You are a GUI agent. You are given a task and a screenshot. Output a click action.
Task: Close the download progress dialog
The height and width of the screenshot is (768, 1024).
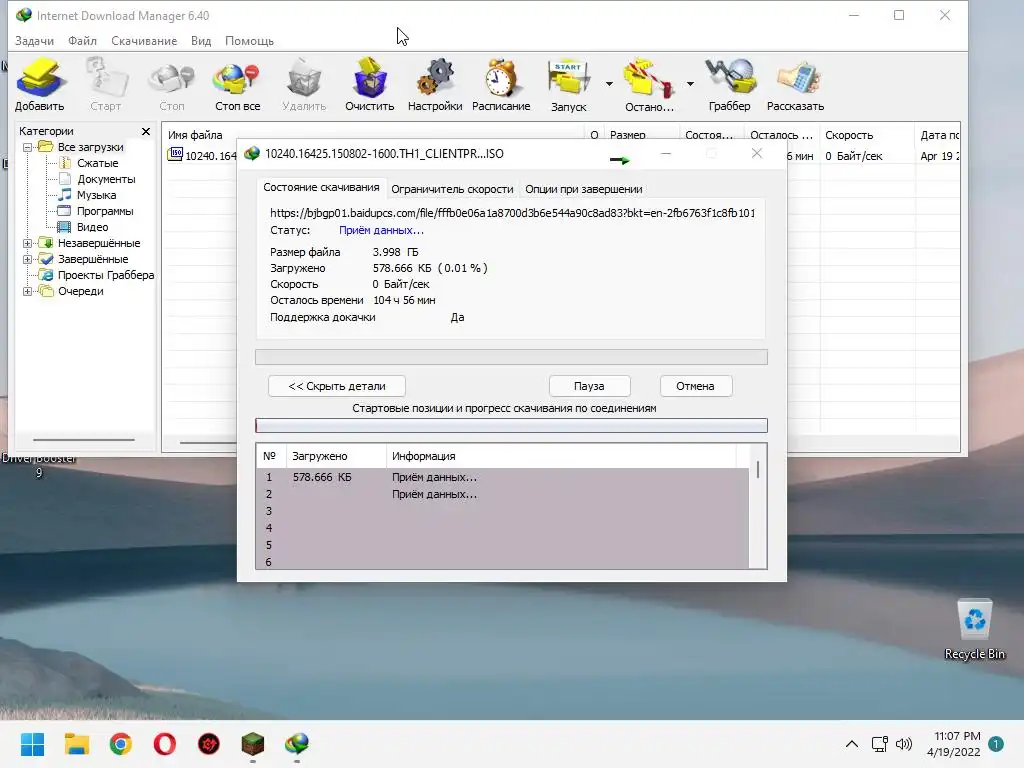(x=757, y=153)
